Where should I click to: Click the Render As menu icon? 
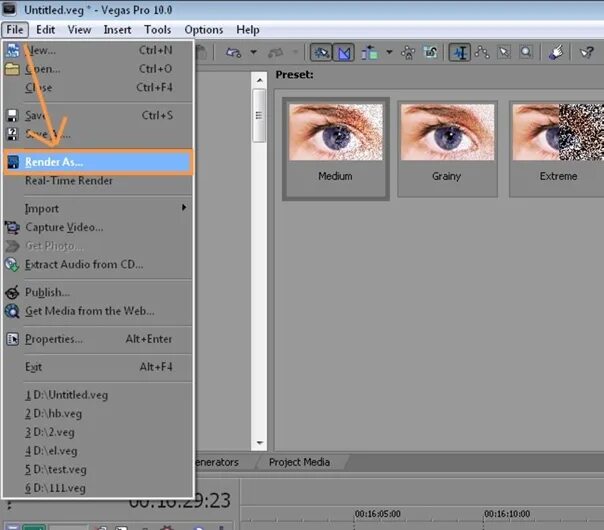pos(13,162)
